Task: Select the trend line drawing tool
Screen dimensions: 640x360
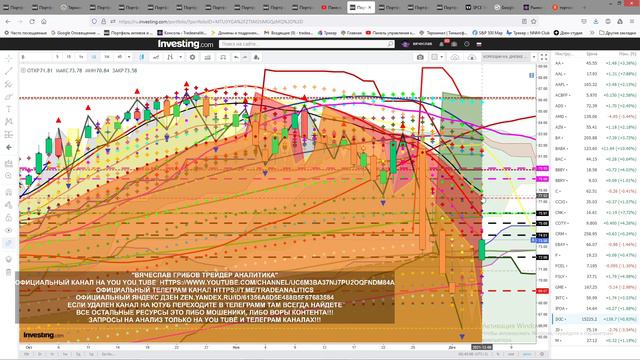Action: pyautogui.click(x=9, y=71)
